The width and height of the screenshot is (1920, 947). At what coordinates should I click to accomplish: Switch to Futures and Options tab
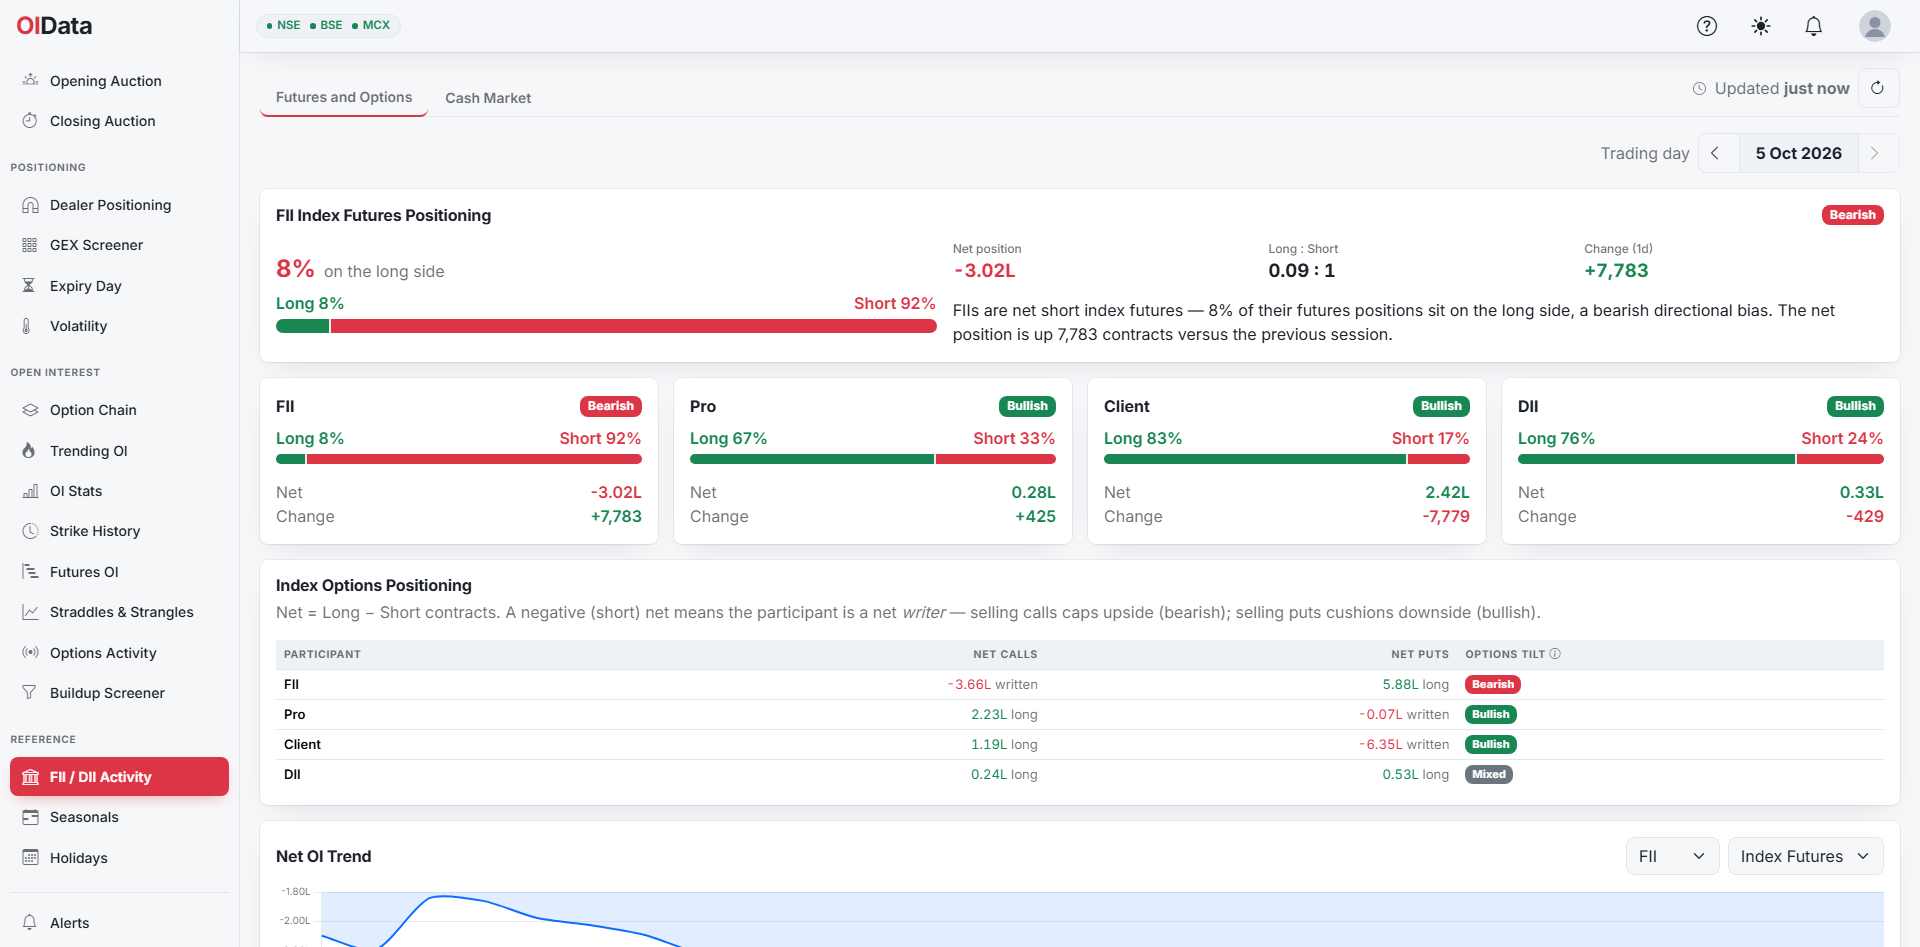[344, 97]
